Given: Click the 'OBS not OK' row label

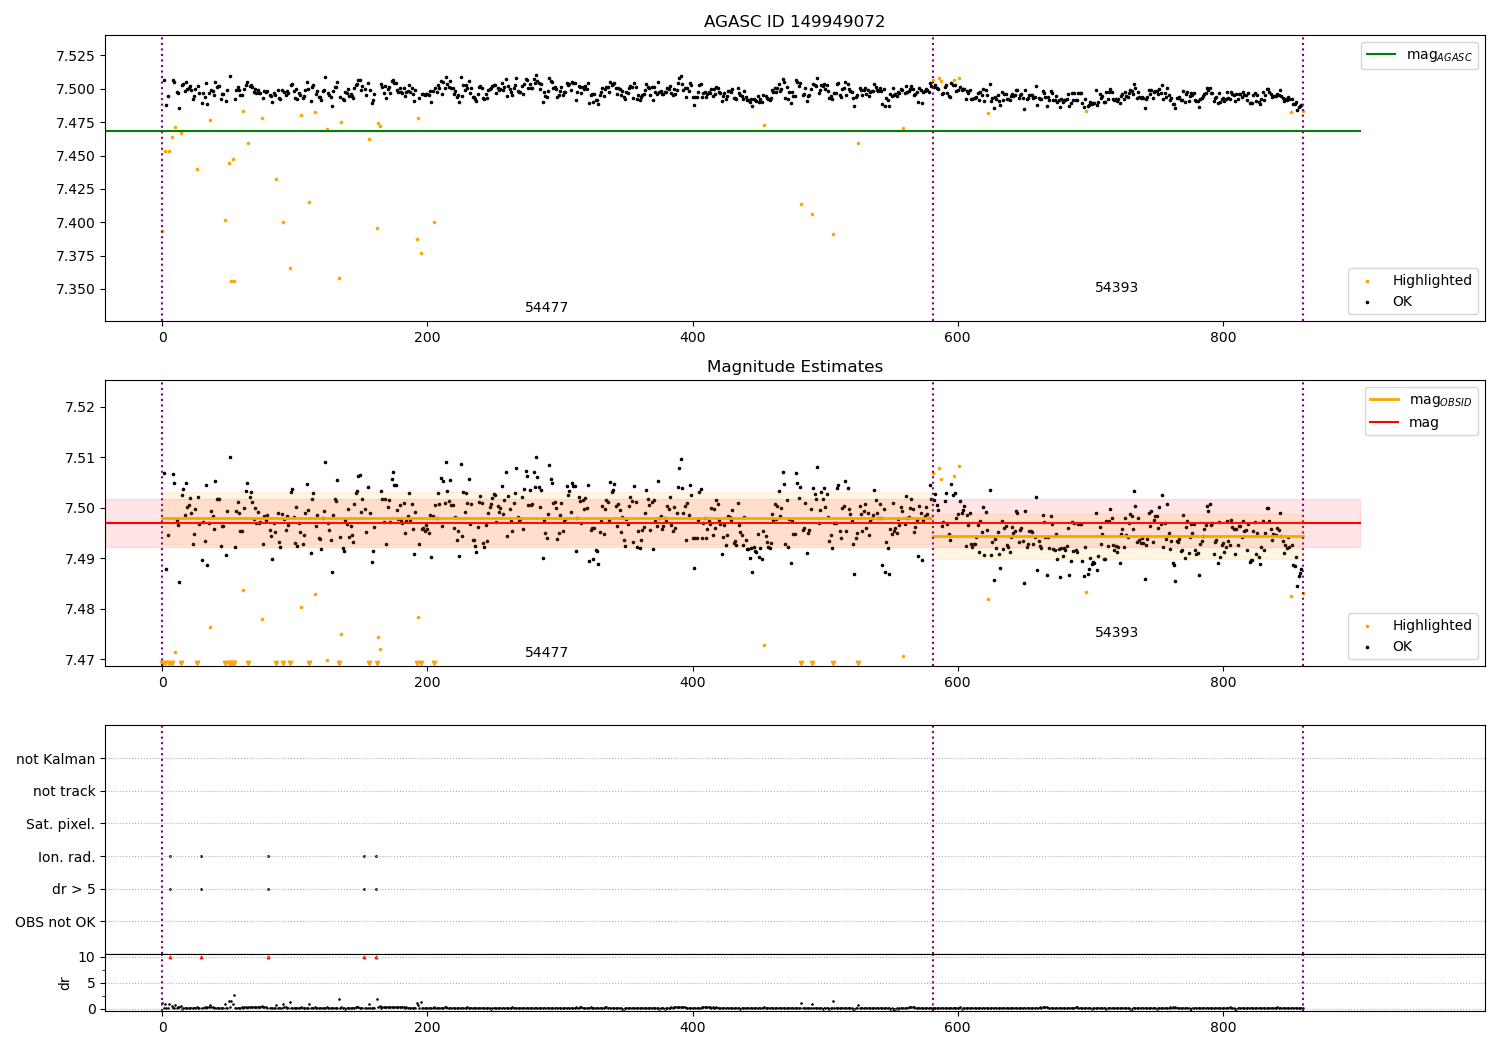Looking at the screenshot, I should click(x=56, y=922).
